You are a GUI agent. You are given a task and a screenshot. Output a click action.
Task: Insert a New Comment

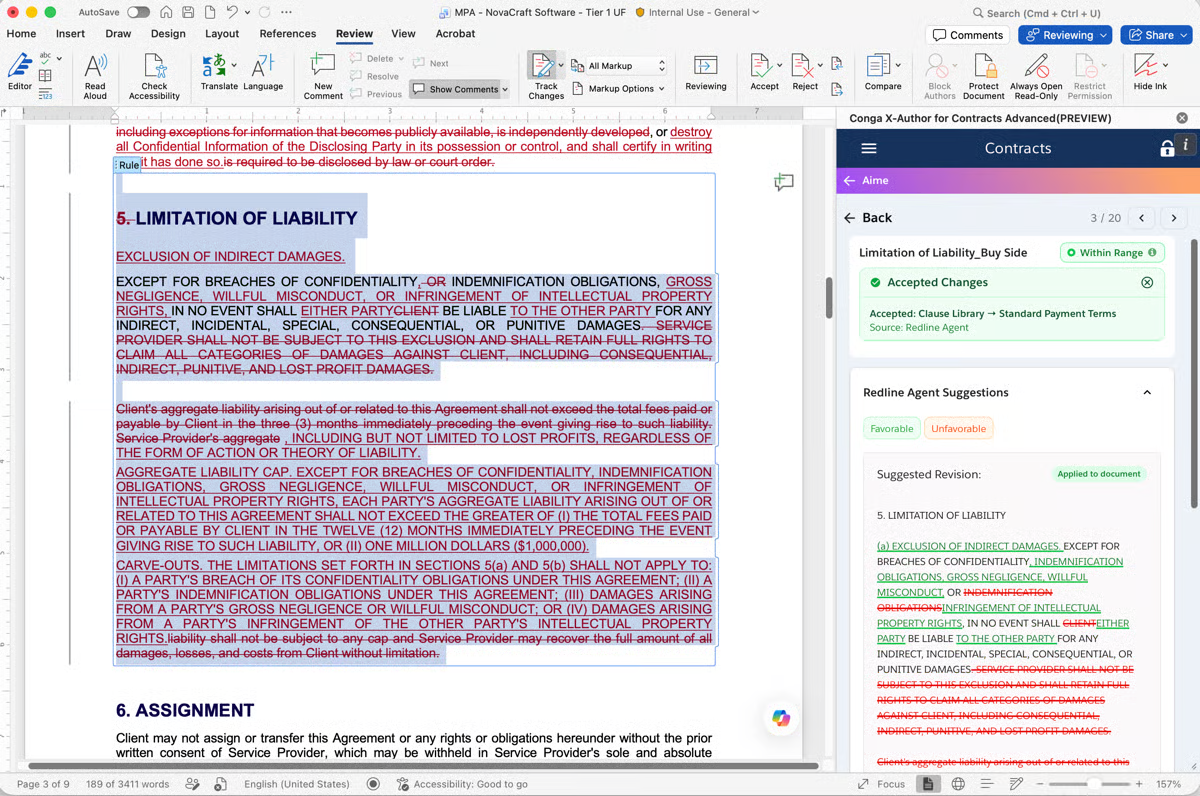pyautogui.click(x=323, y=76)
